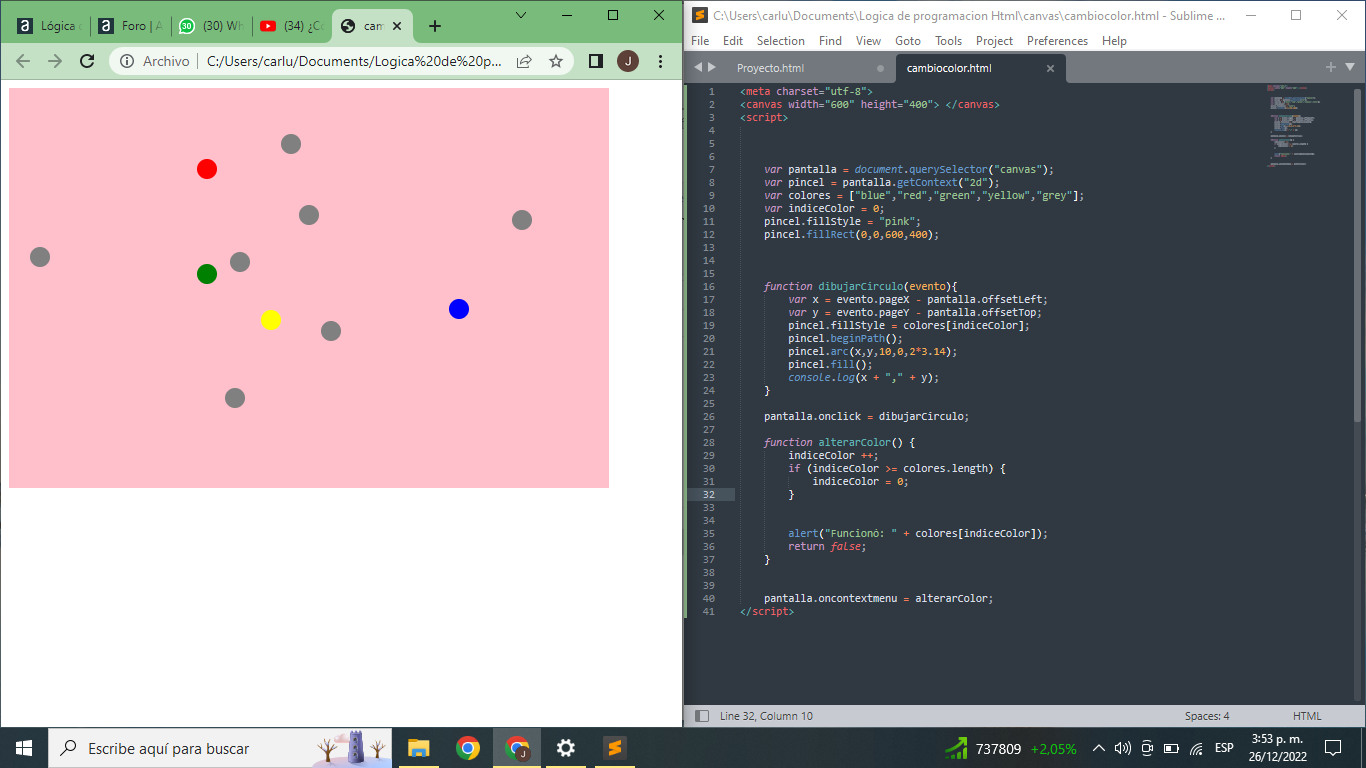Screen dimensions: 1366x768
Task: Open File Explorer from the taskbar
Action: (418, 748)
